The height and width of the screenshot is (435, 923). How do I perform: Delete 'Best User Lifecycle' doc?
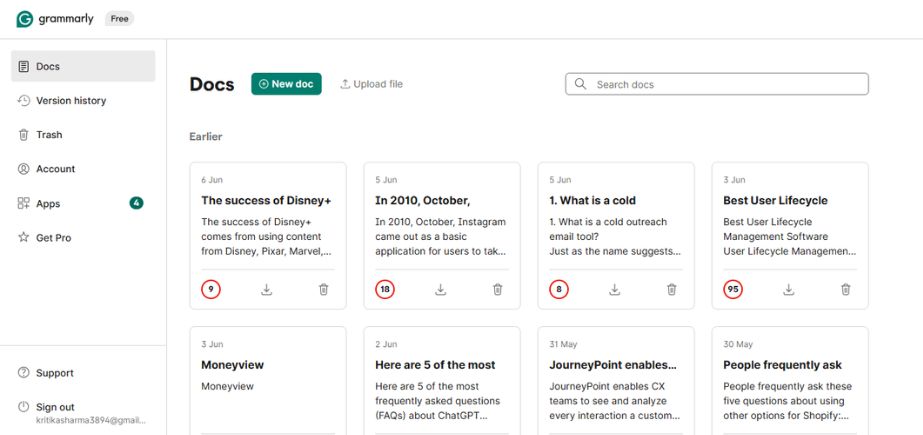[846, 290]
